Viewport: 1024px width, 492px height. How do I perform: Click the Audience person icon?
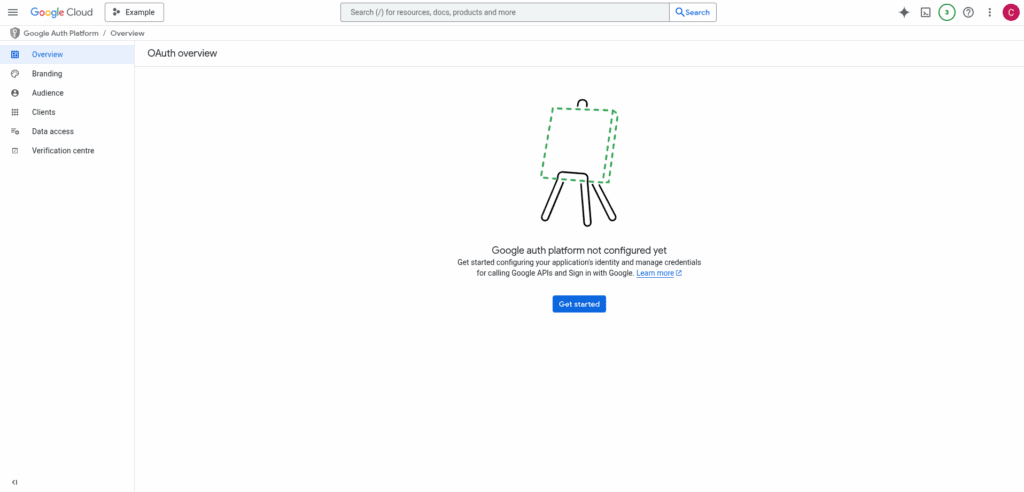(15, 93)
